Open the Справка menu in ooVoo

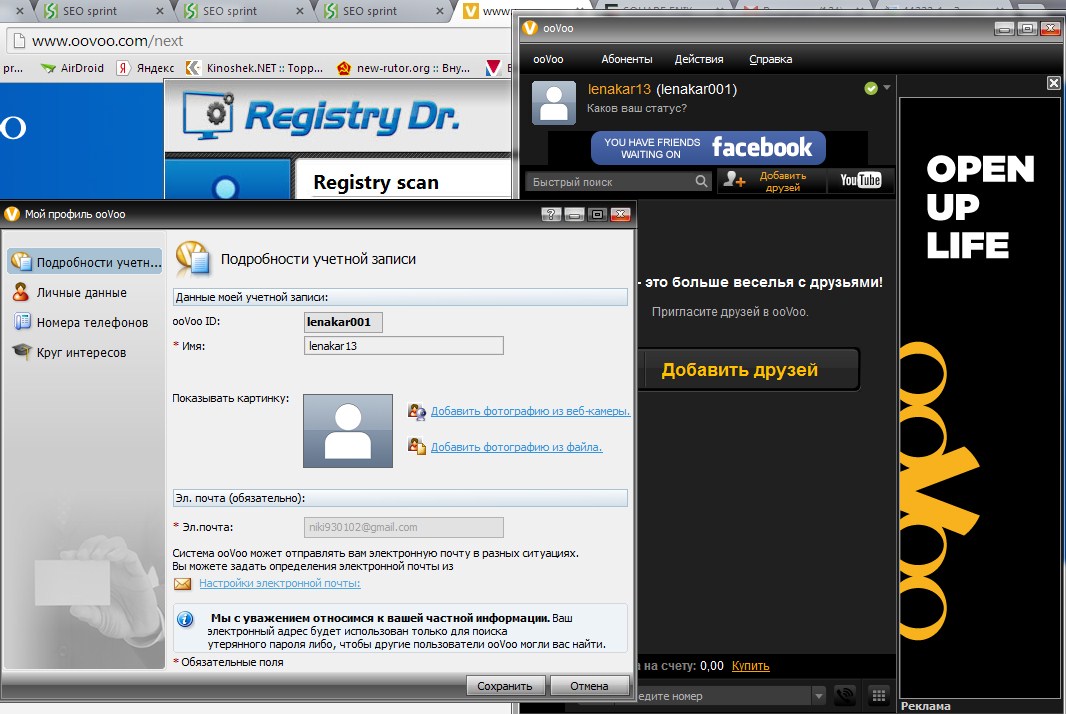point(770,59)
